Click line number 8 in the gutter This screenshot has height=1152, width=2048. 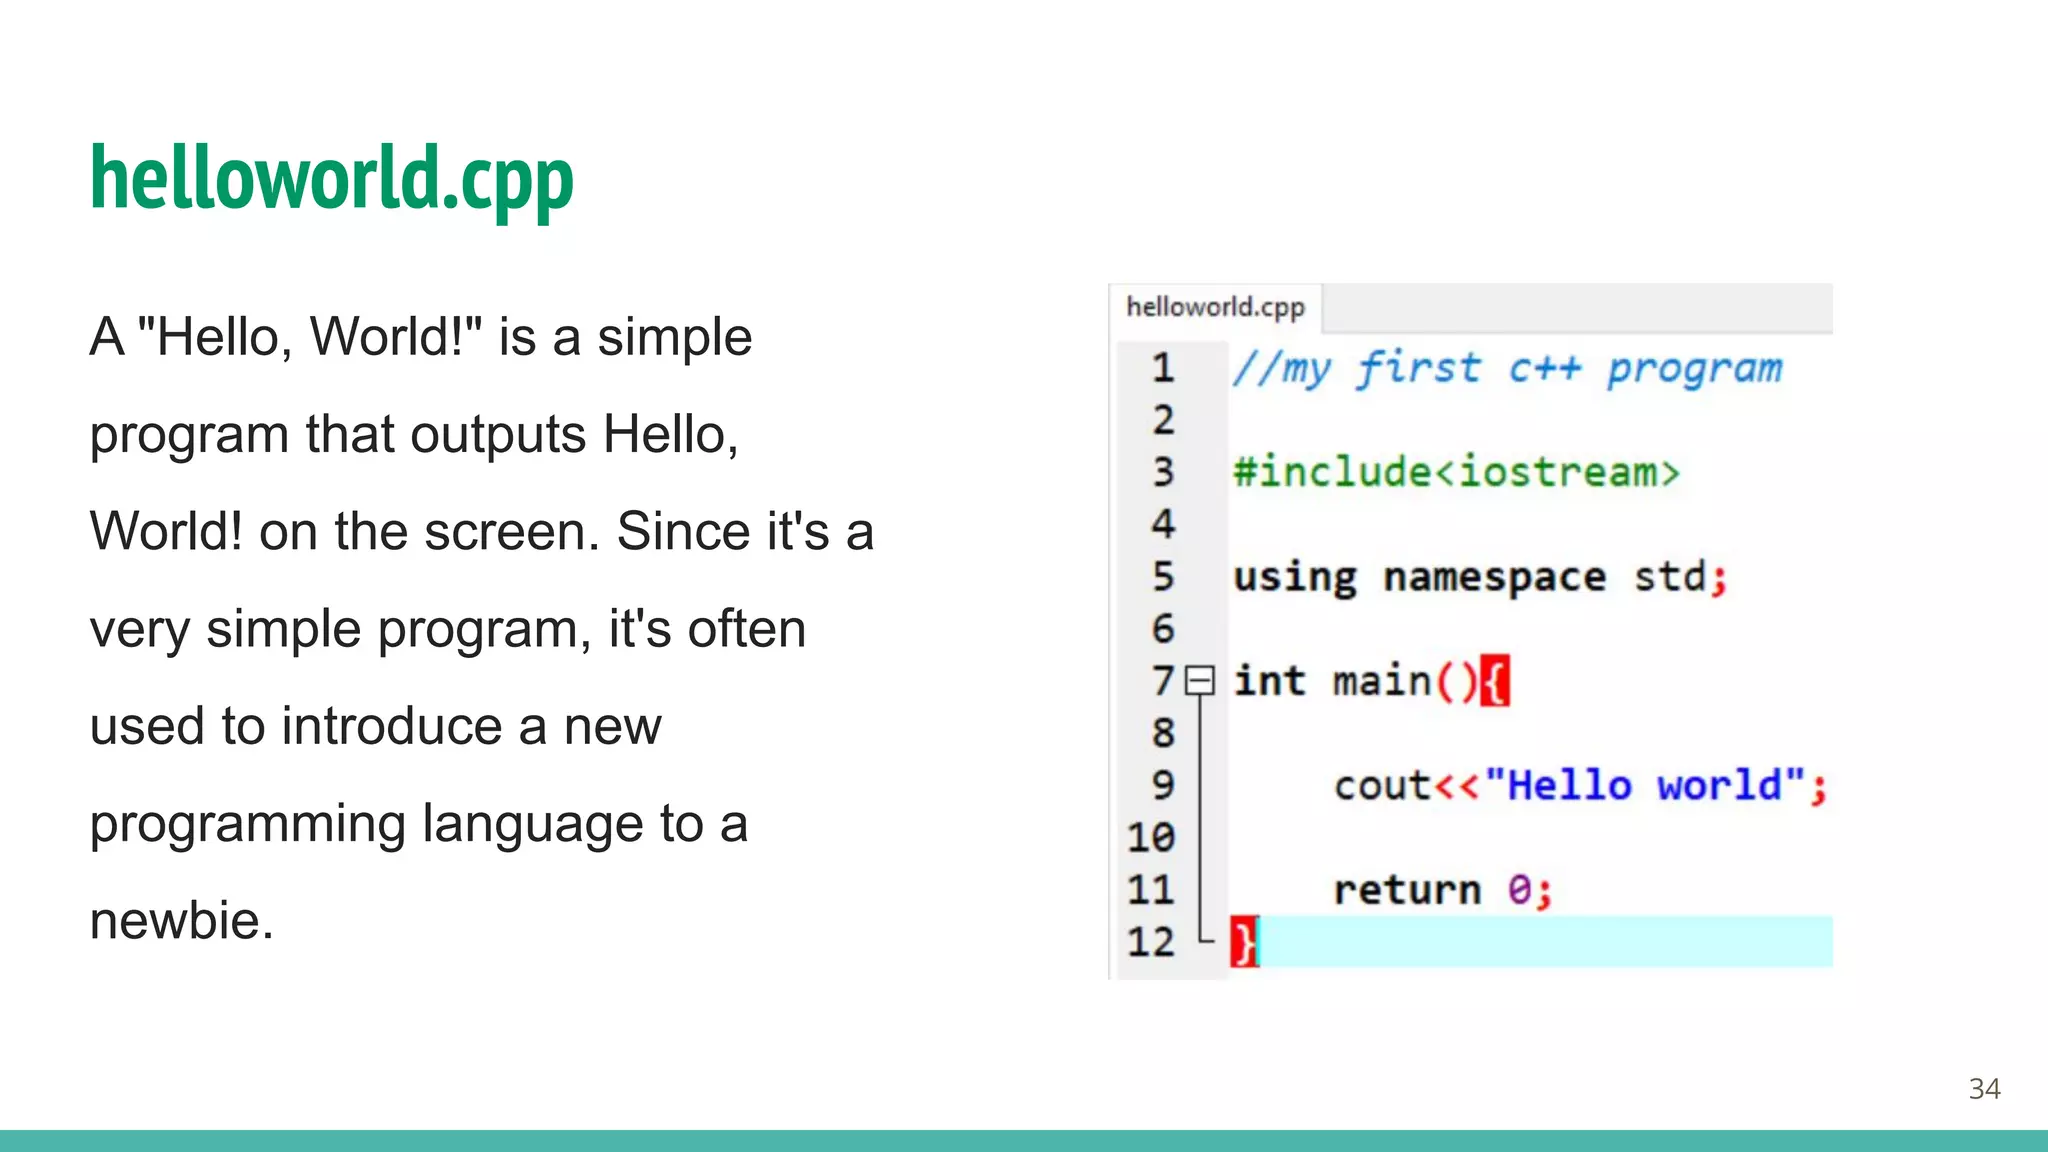1162,733
